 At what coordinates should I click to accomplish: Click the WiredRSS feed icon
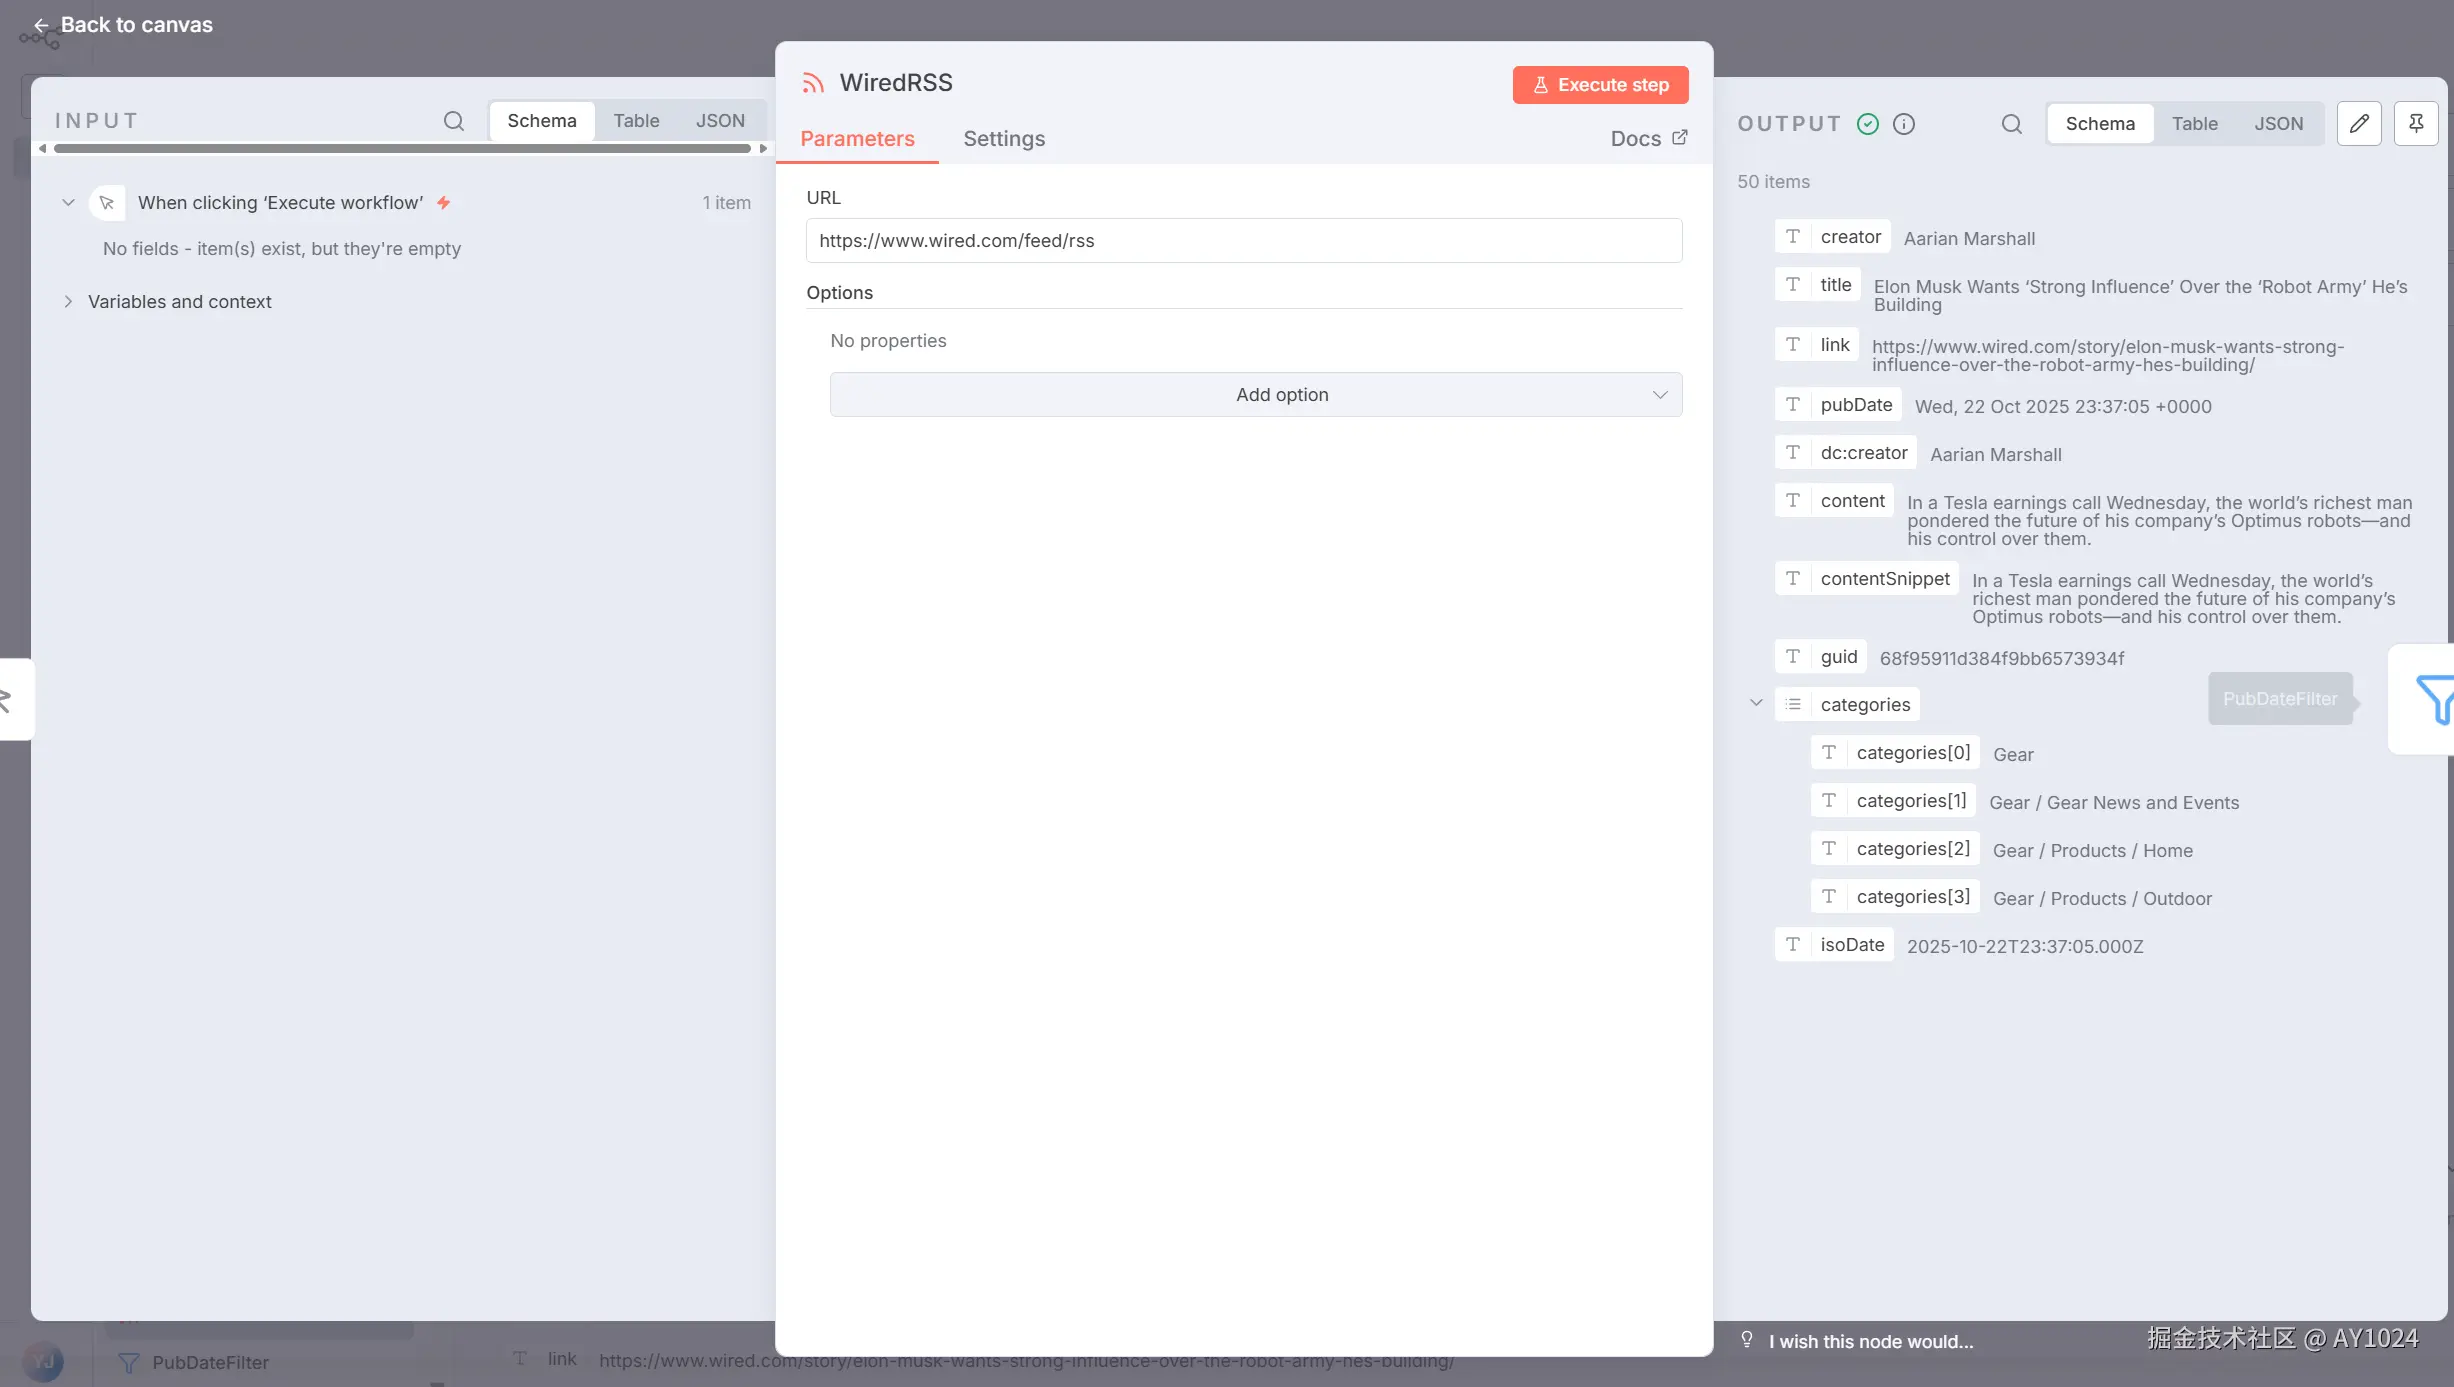coord(813,83)
